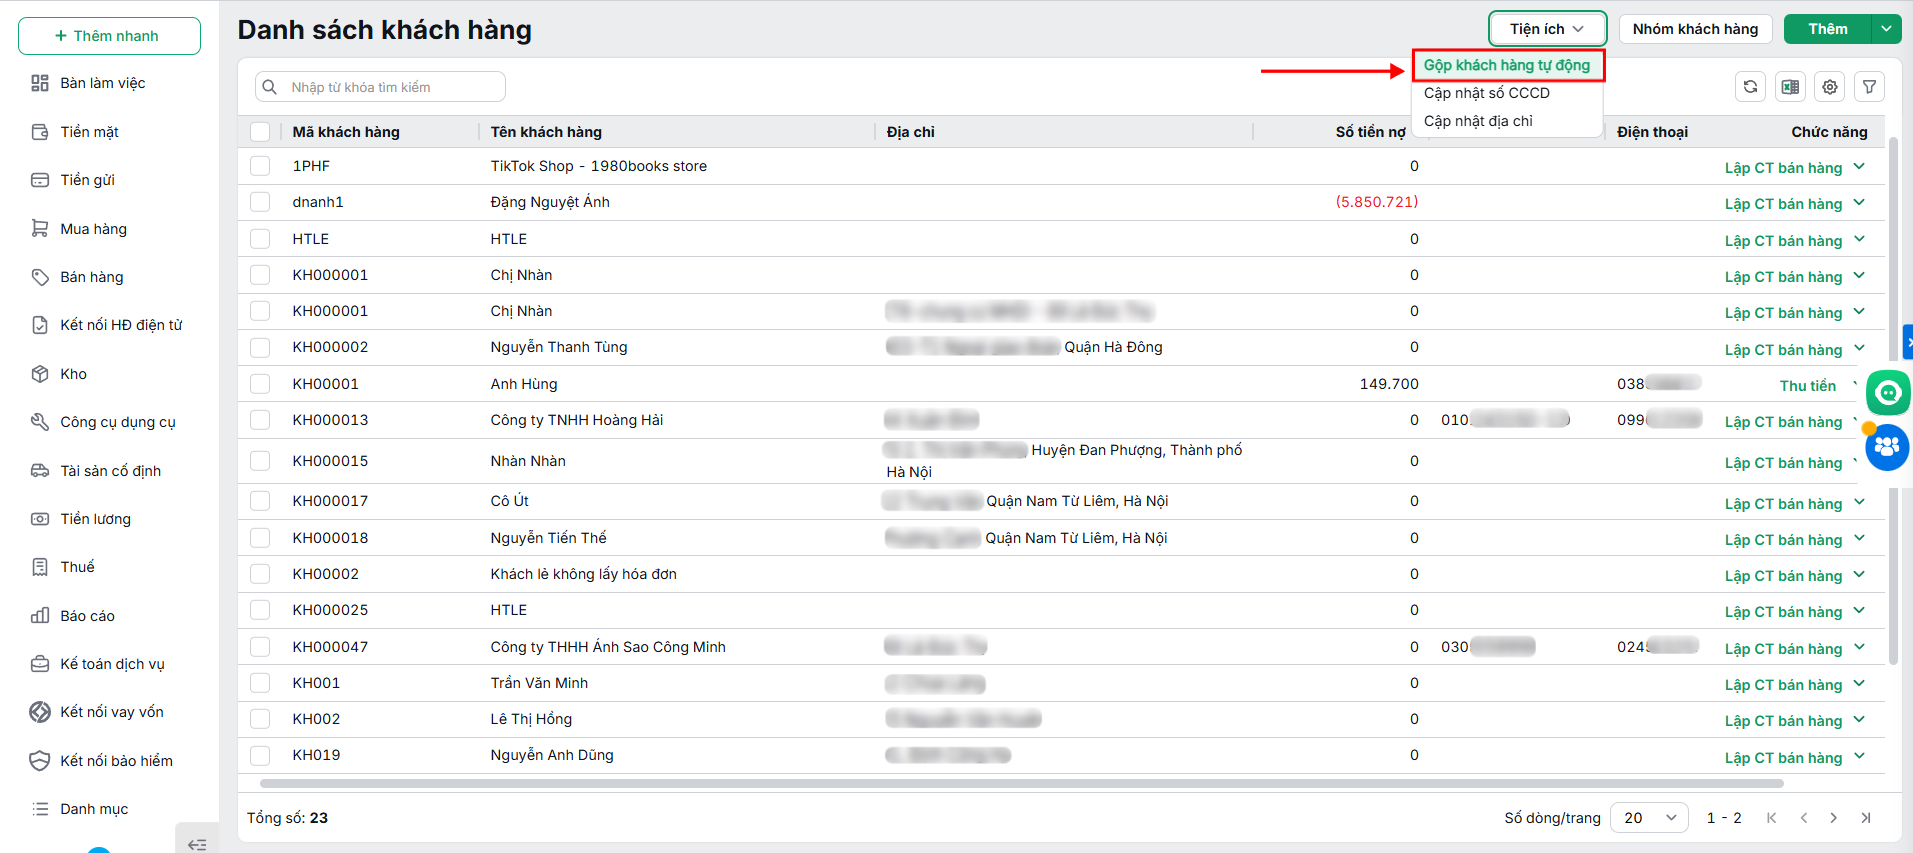Expand the Tiện ích dropdown
The image size is (1913, 853).
coord(1547,29)
